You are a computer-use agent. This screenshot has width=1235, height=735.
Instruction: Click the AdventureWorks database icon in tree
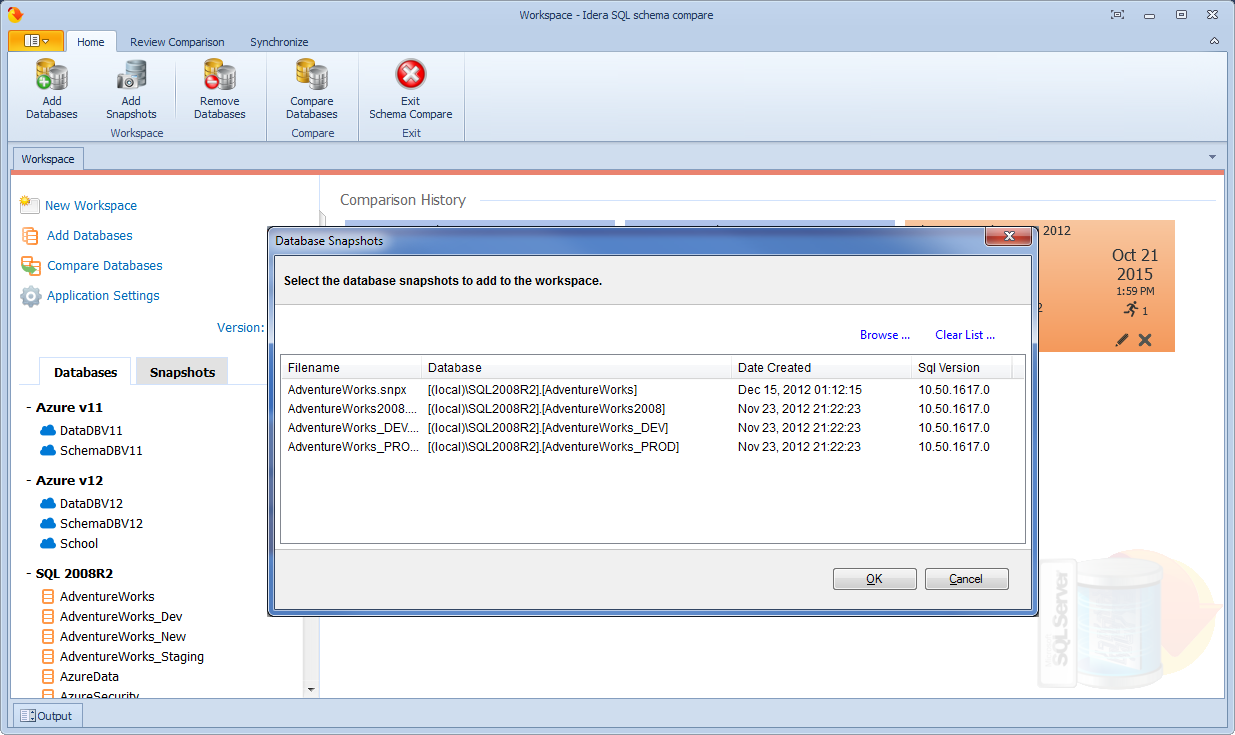48,596
